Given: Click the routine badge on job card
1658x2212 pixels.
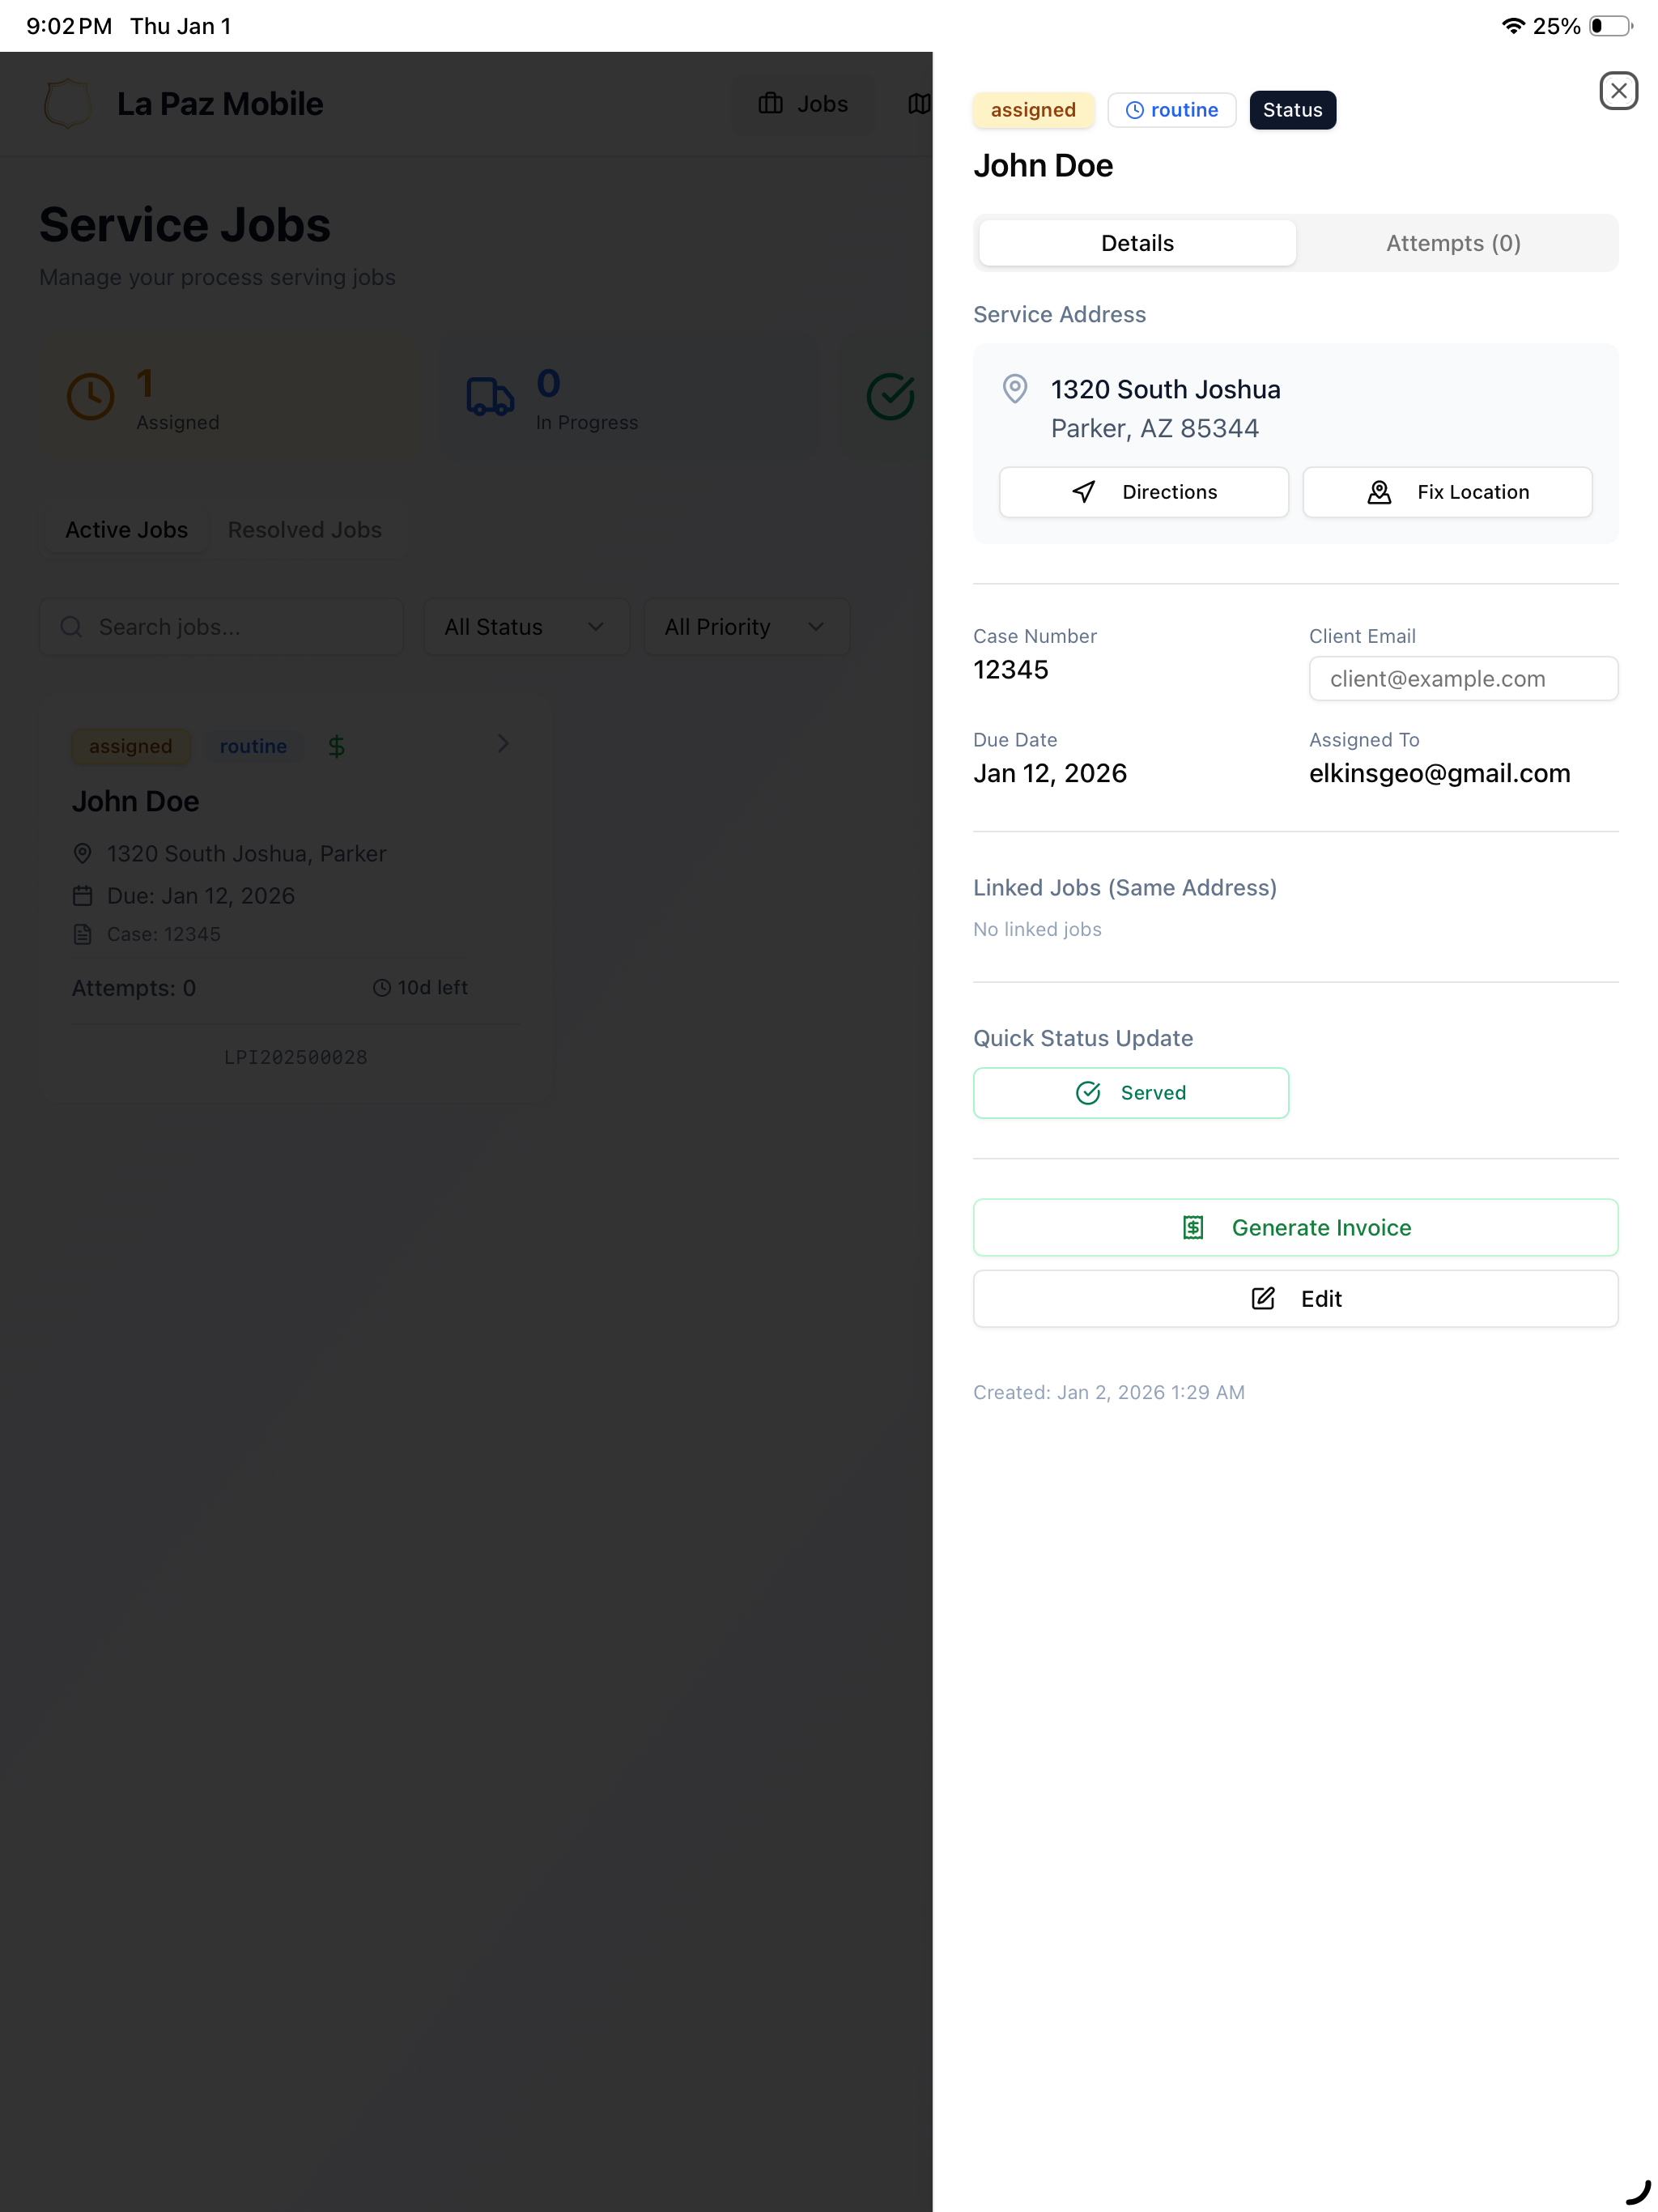Looking at the screenshot, I should [x=253, y=746].
